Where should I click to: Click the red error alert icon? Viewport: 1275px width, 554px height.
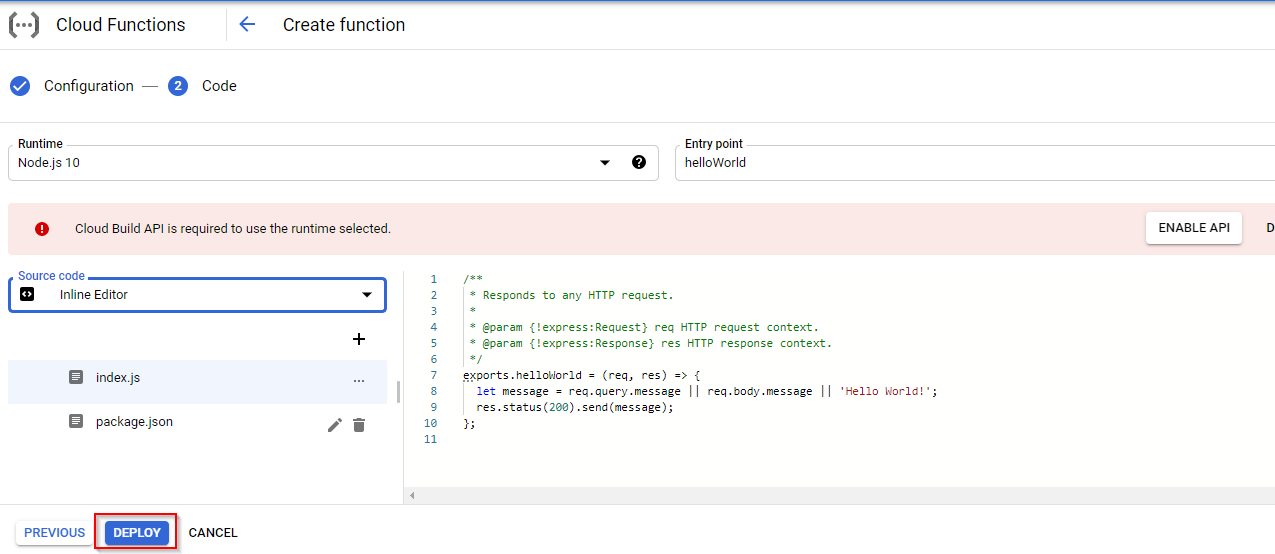point(42,228)
